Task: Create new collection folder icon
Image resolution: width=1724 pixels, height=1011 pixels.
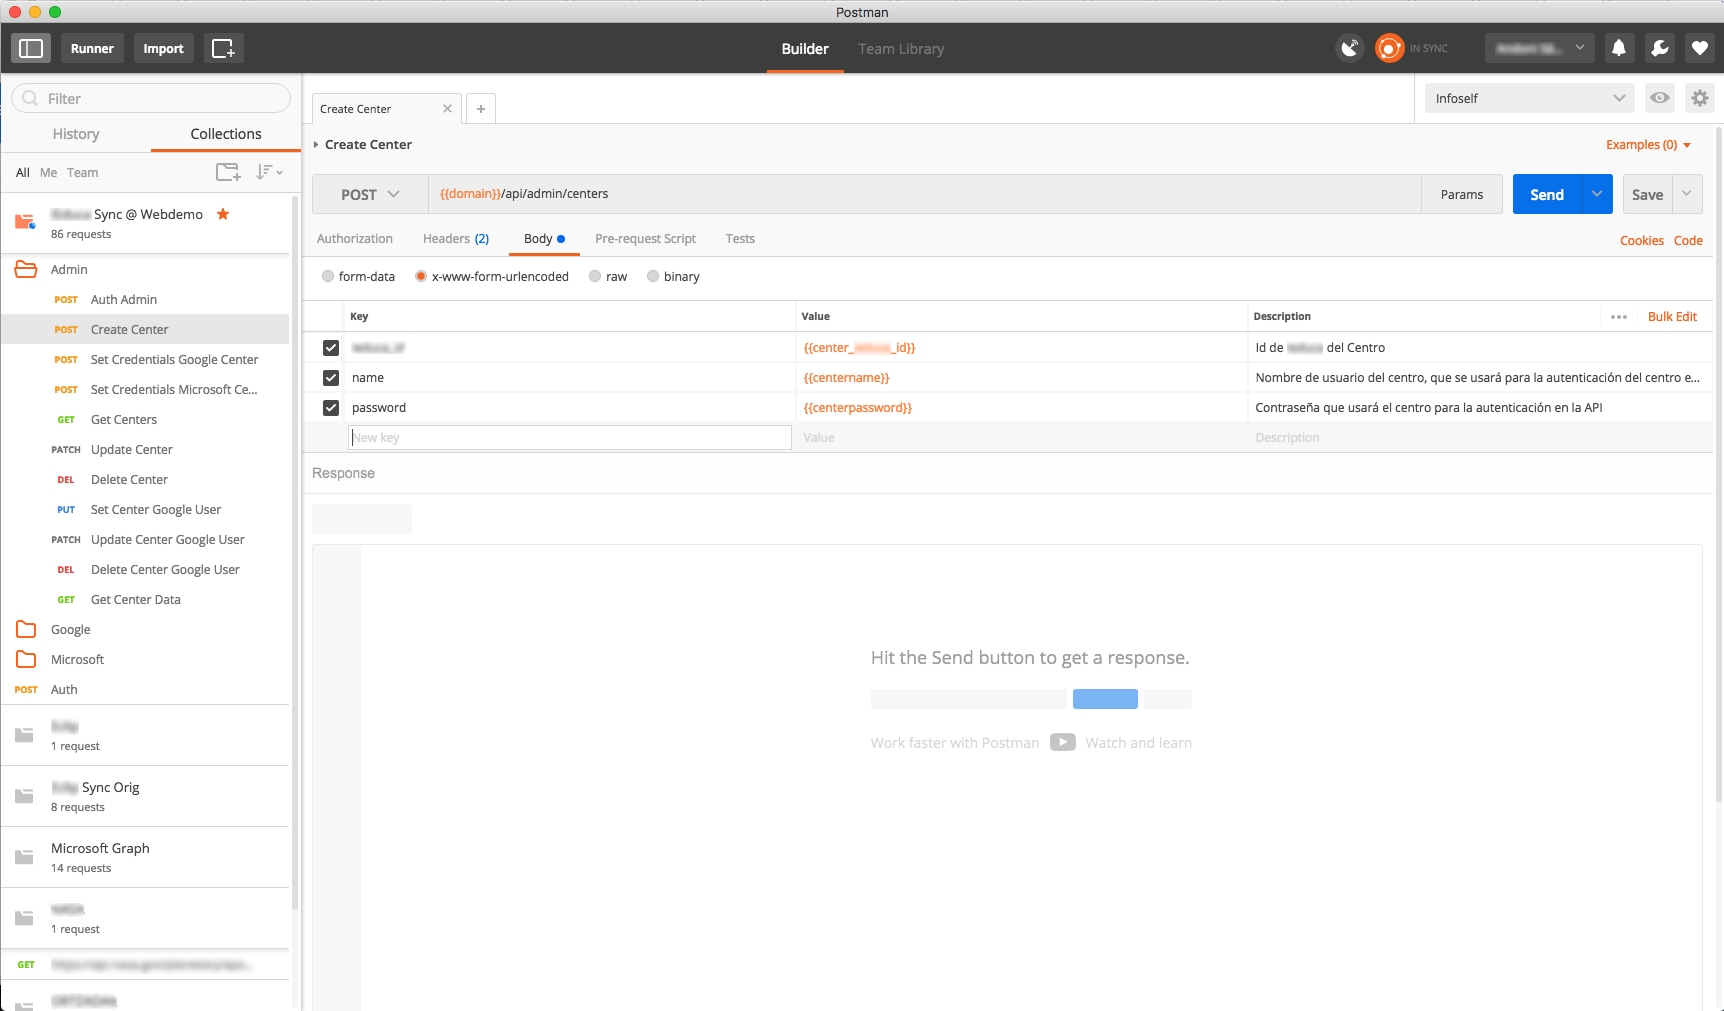Action: point(228,172)
